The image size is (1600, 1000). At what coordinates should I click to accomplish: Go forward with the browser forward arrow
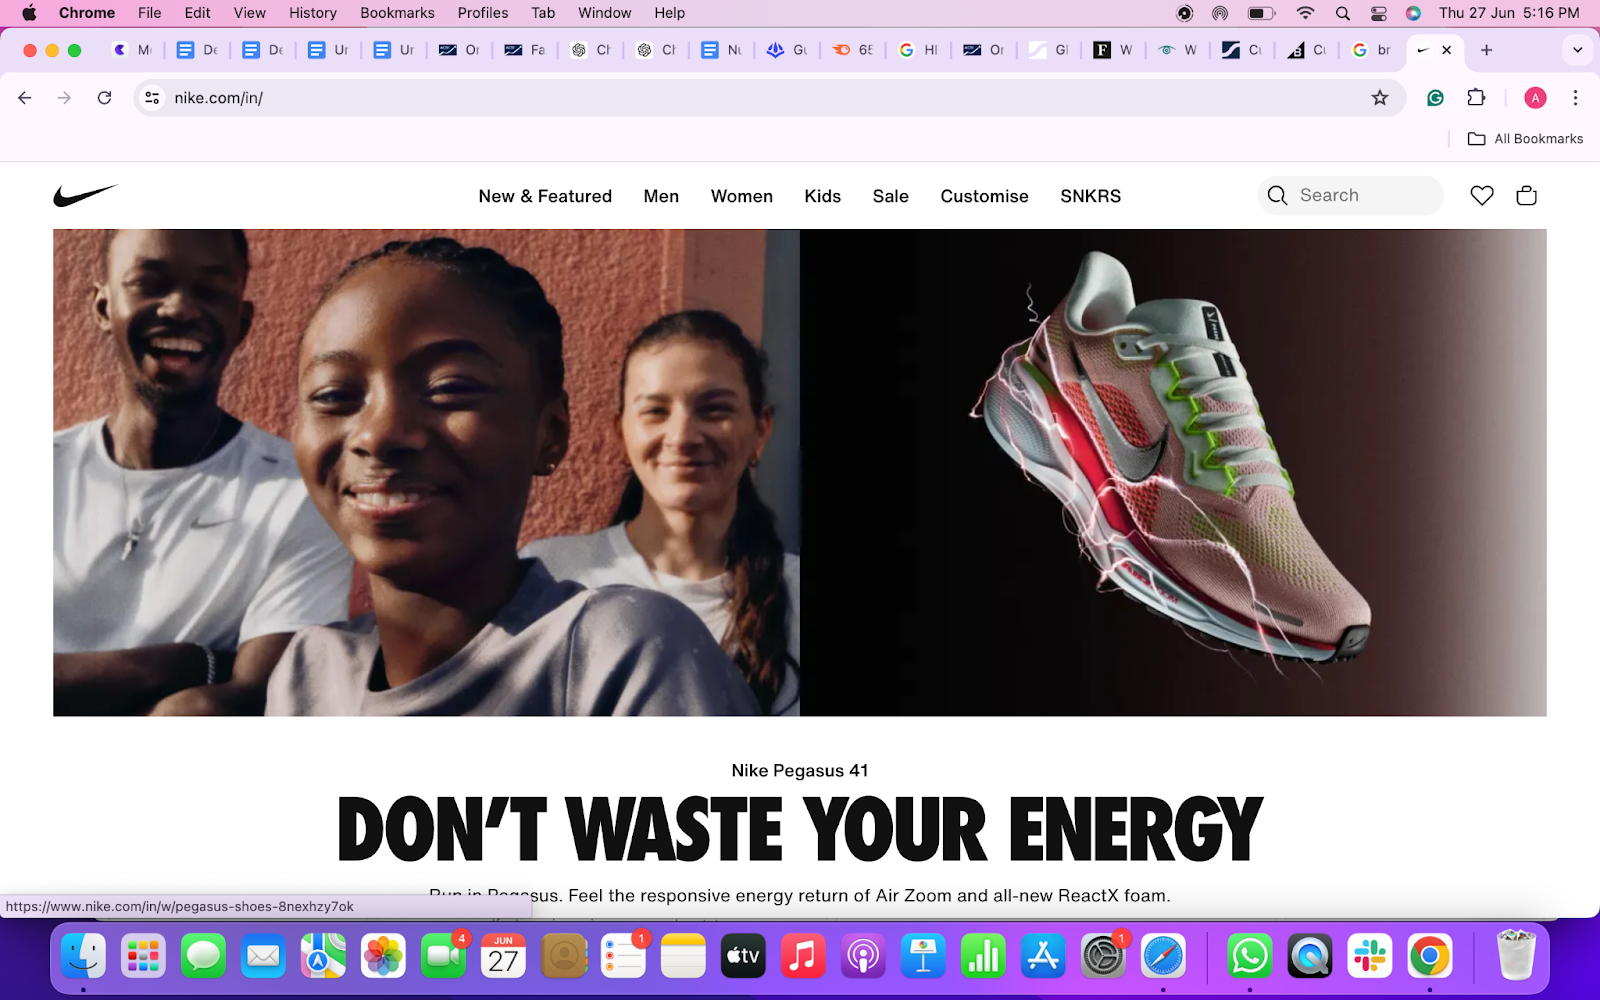pos(64,98)
